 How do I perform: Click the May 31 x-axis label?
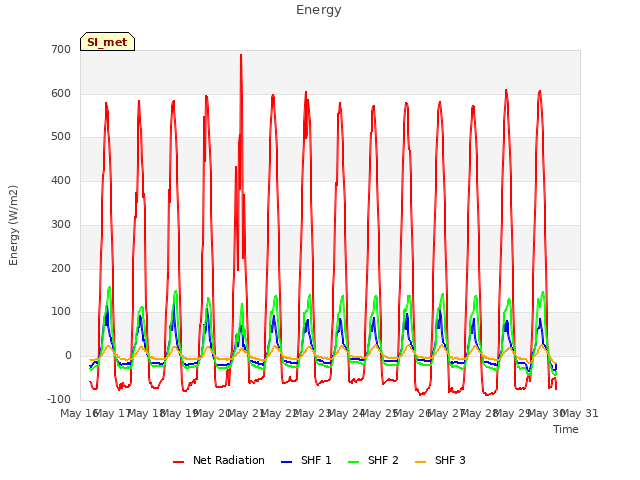coord(580,413)
